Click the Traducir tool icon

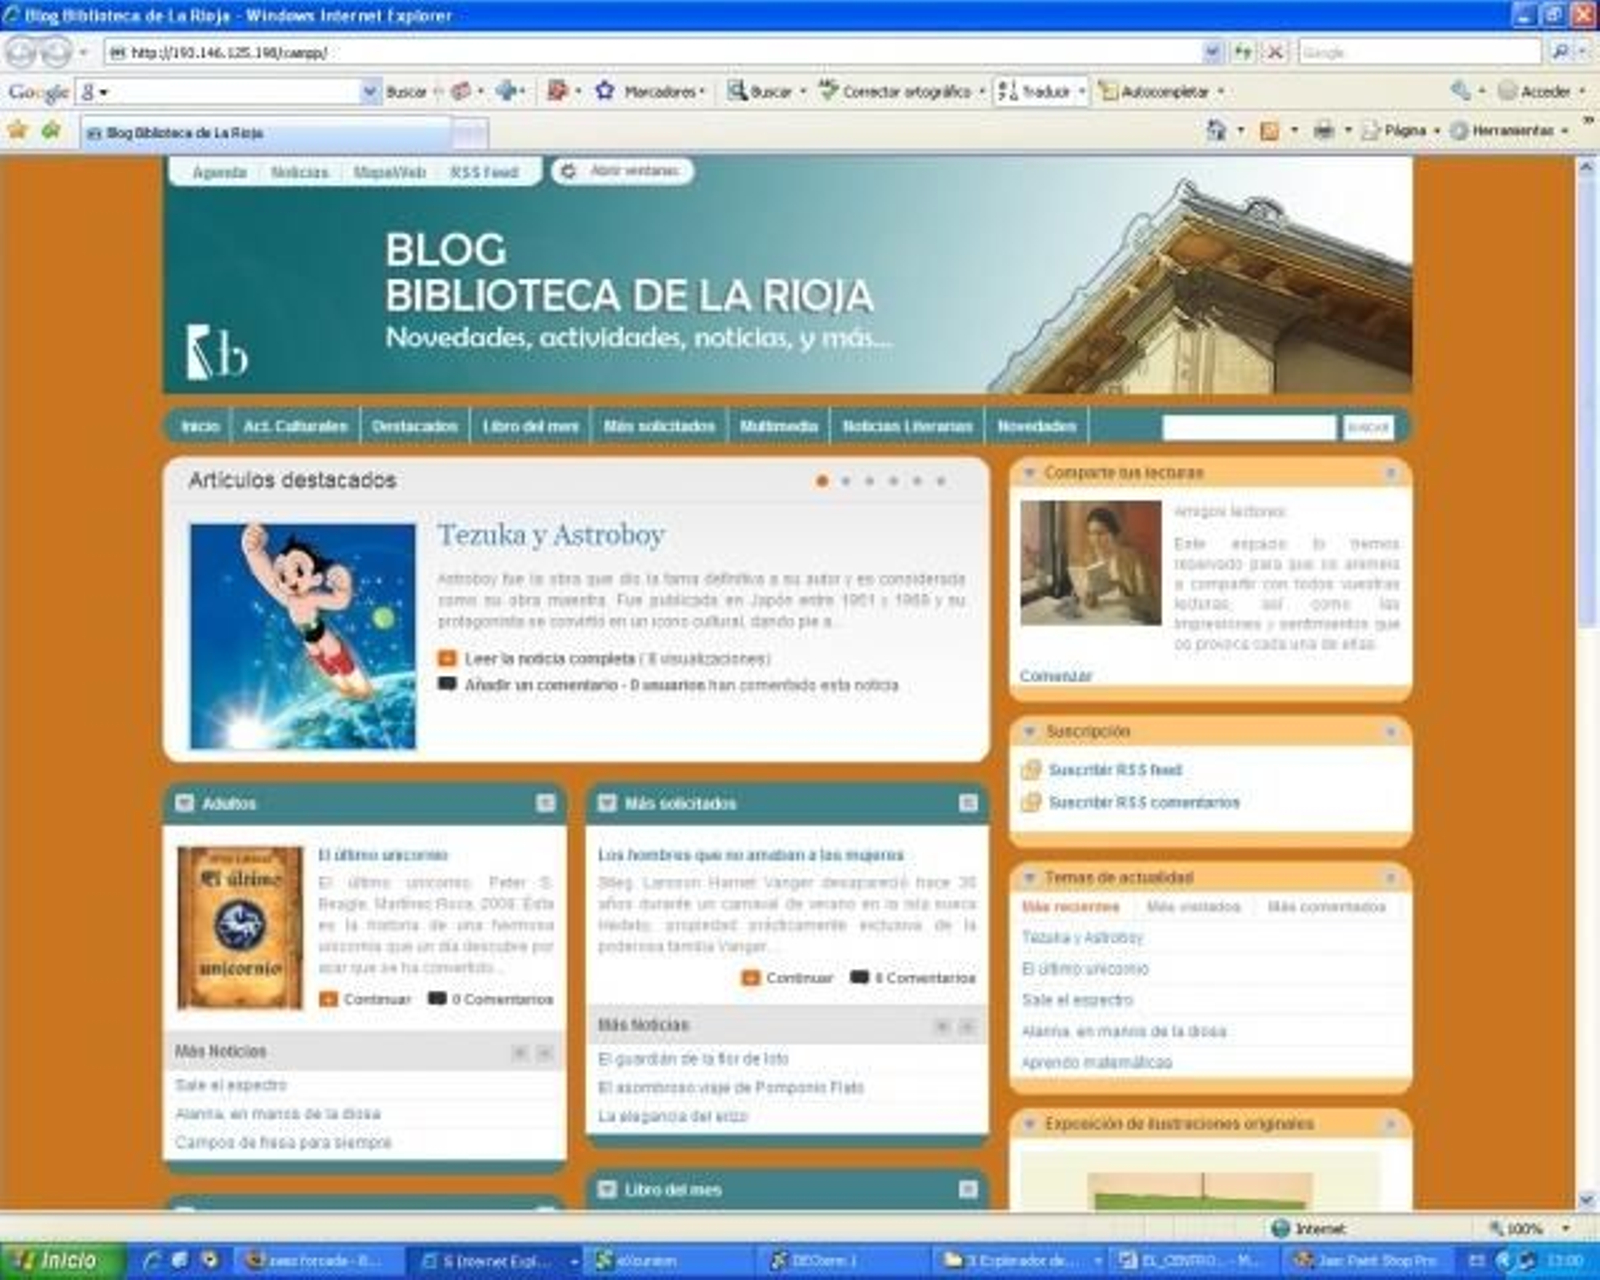tap(1004, 91)
